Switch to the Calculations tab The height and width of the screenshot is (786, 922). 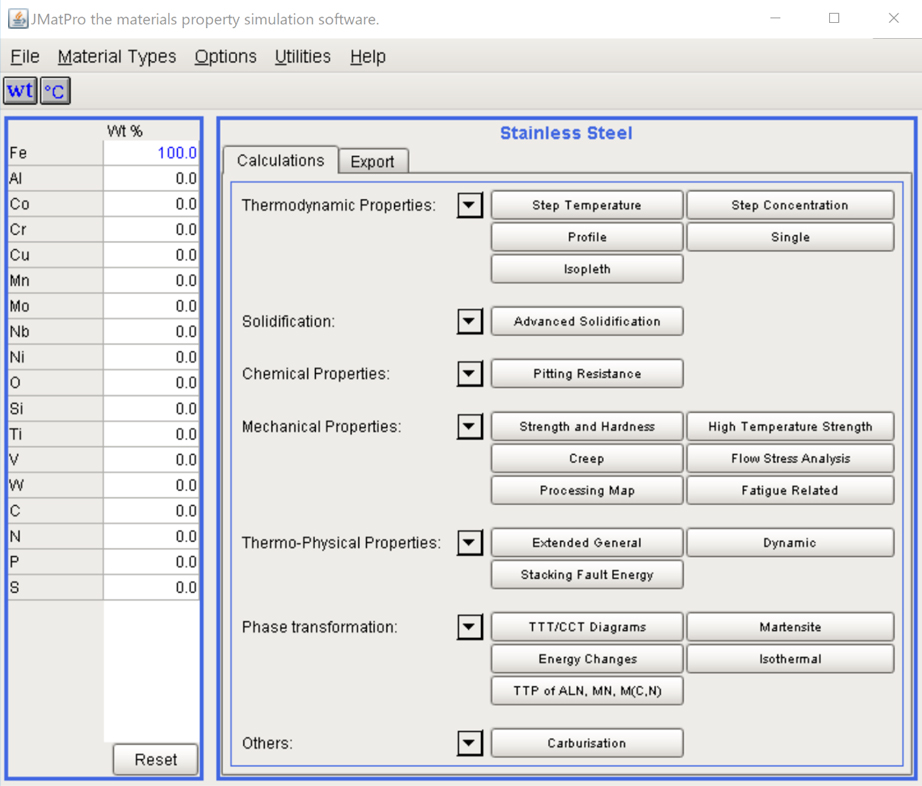click(280, 160)
